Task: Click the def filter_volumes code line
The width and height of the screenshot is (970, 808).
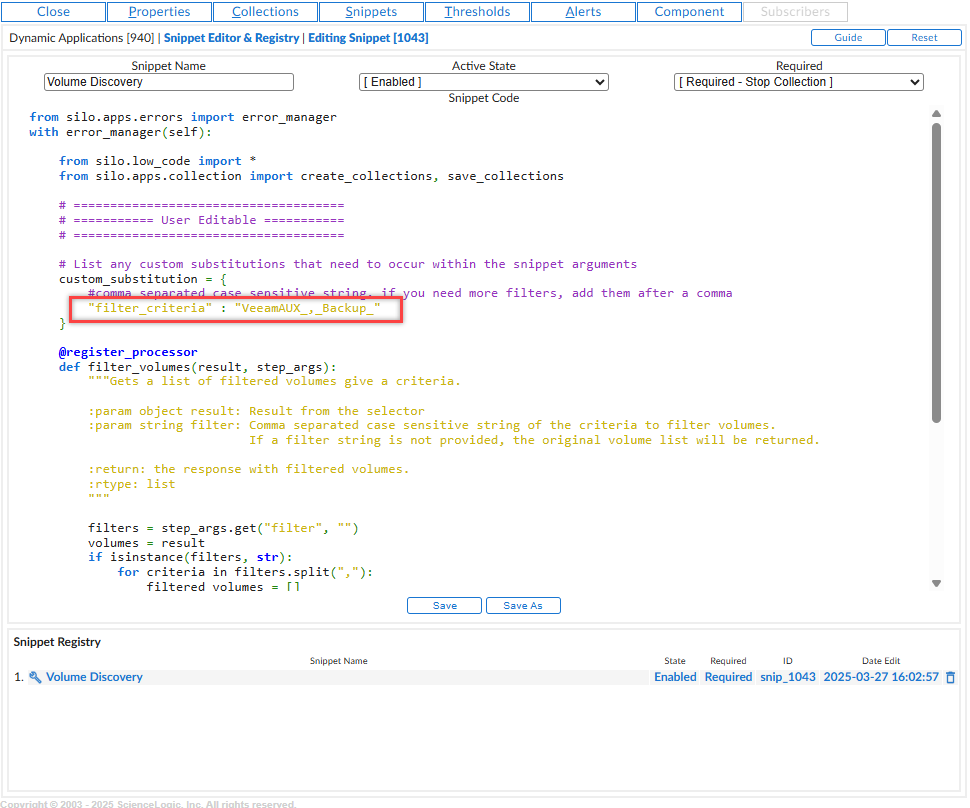Action: coord(197,367)
